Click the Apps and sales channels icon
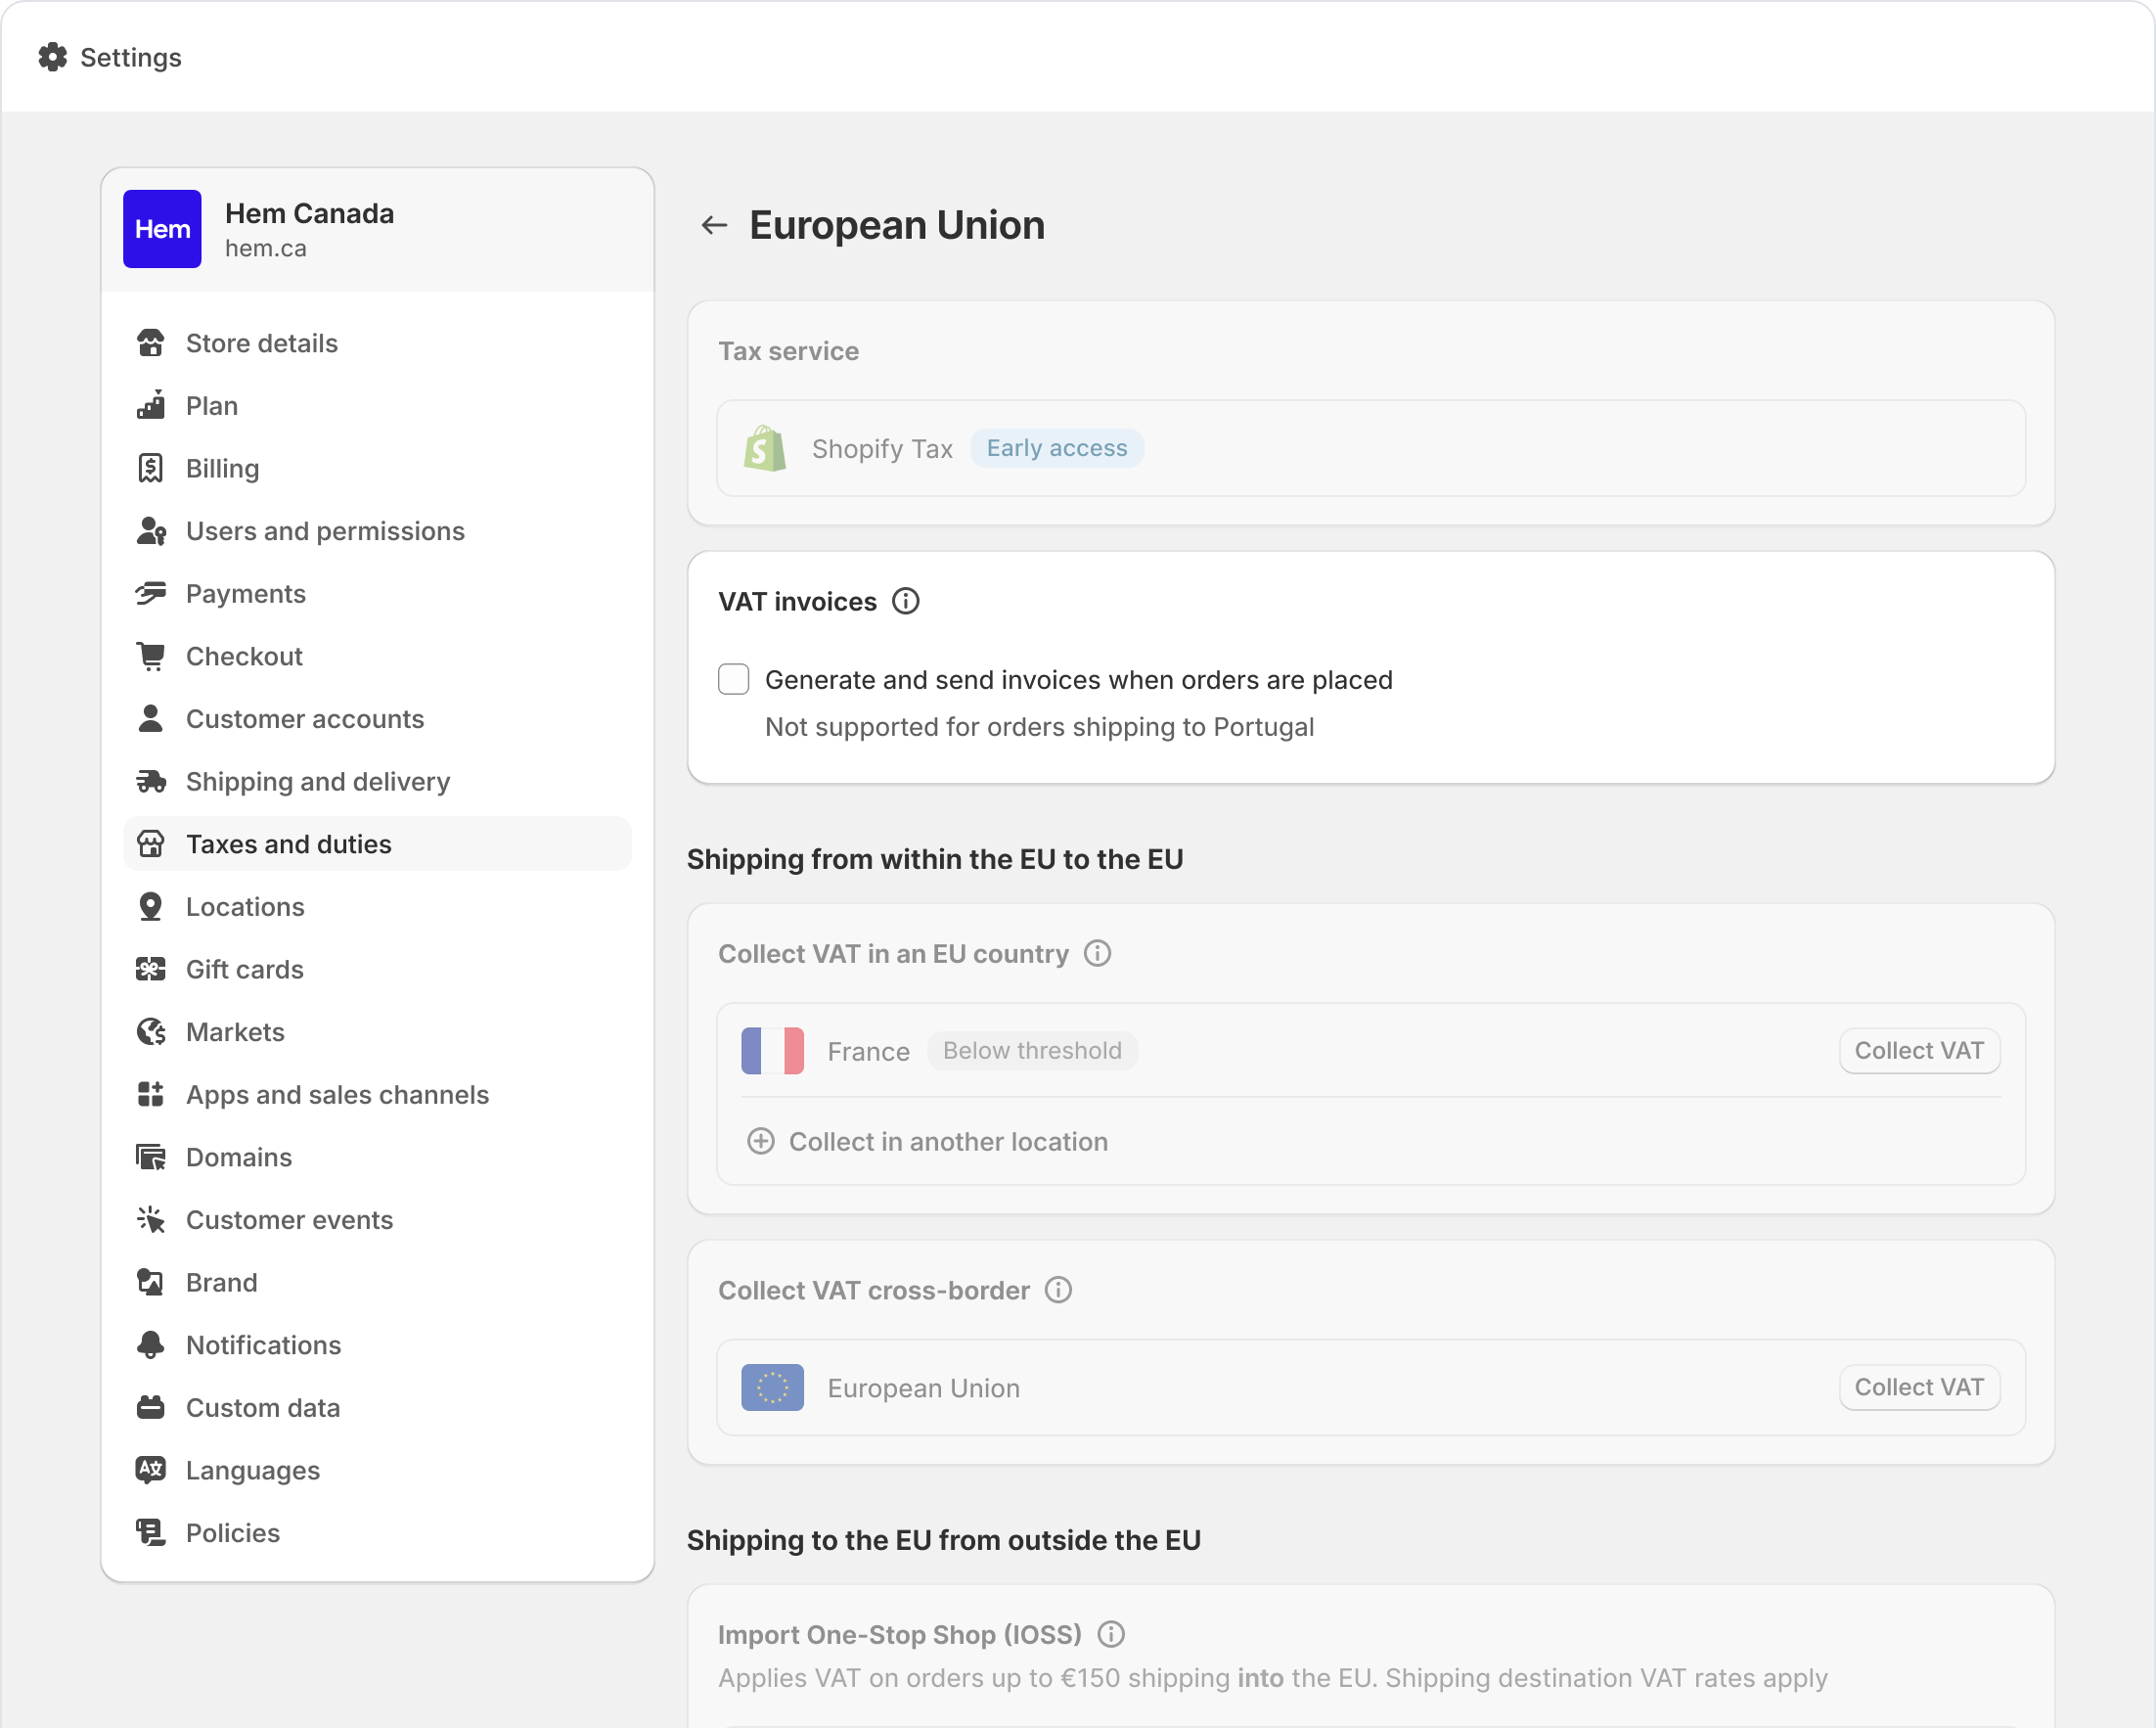This screenshot has width=2156, height=1728. (x=151, y=1095)
